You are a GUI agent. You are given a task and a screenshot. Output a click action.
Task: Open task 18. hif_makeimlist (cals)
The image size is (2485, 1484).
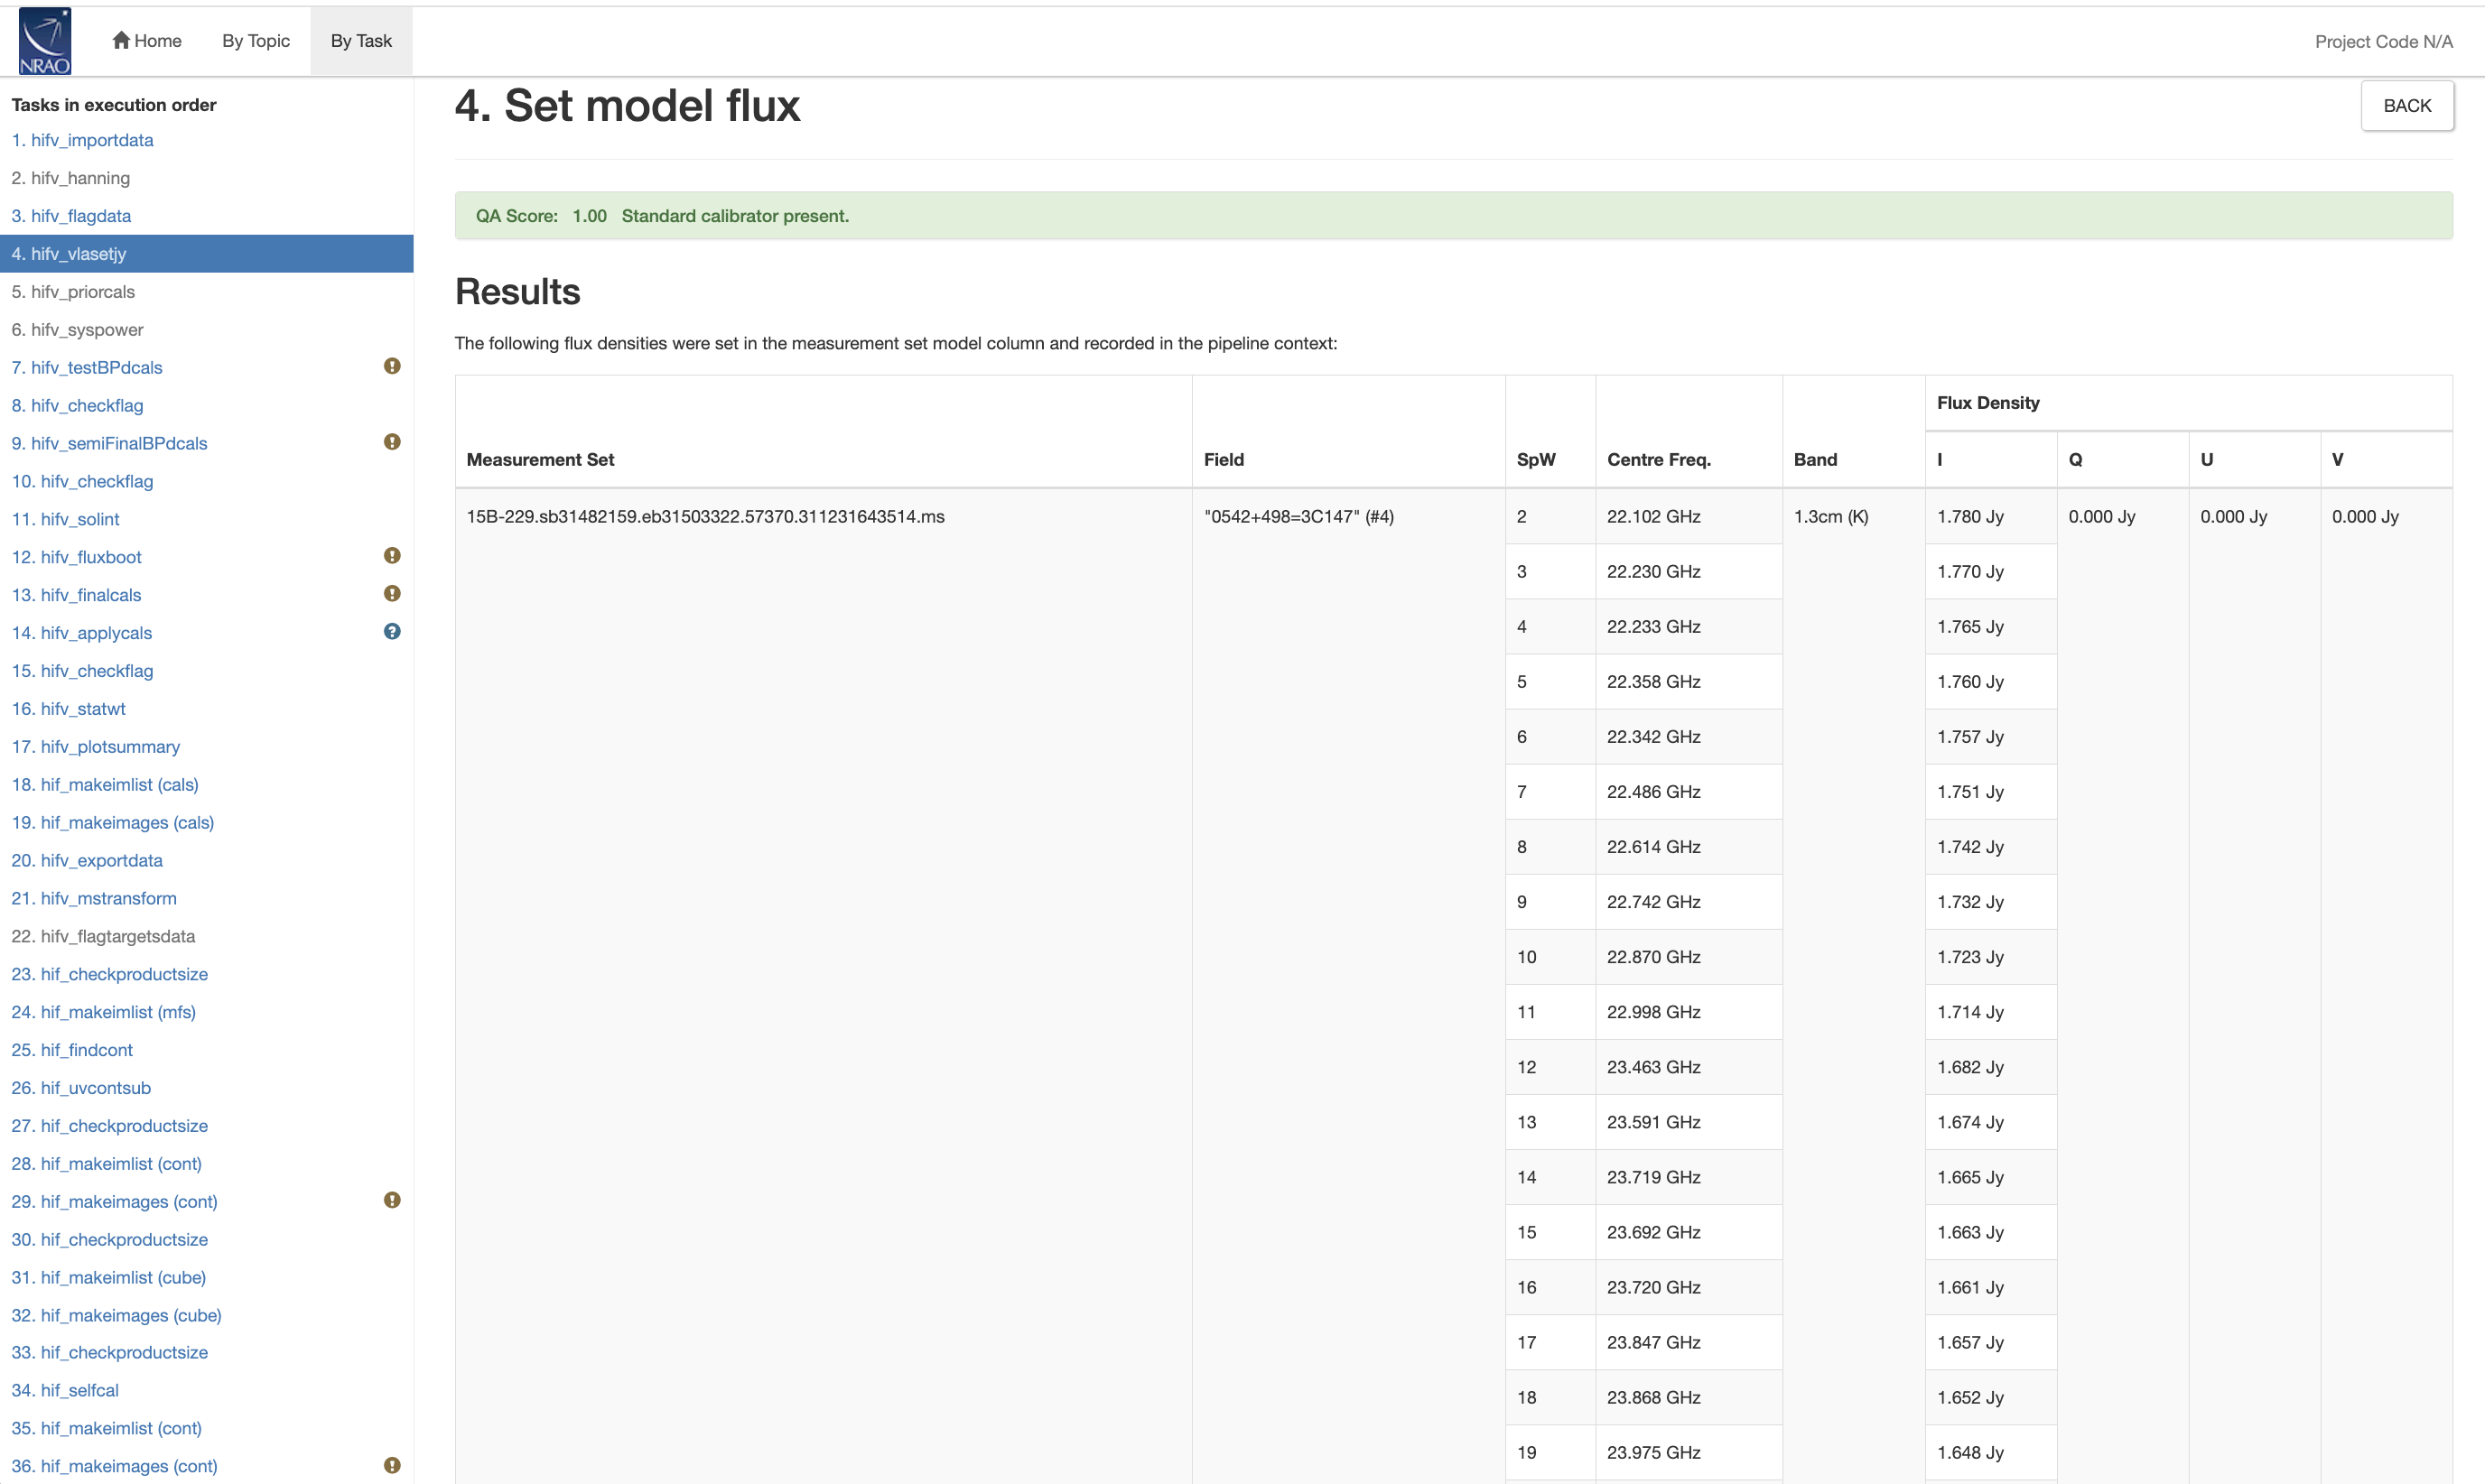105,786
